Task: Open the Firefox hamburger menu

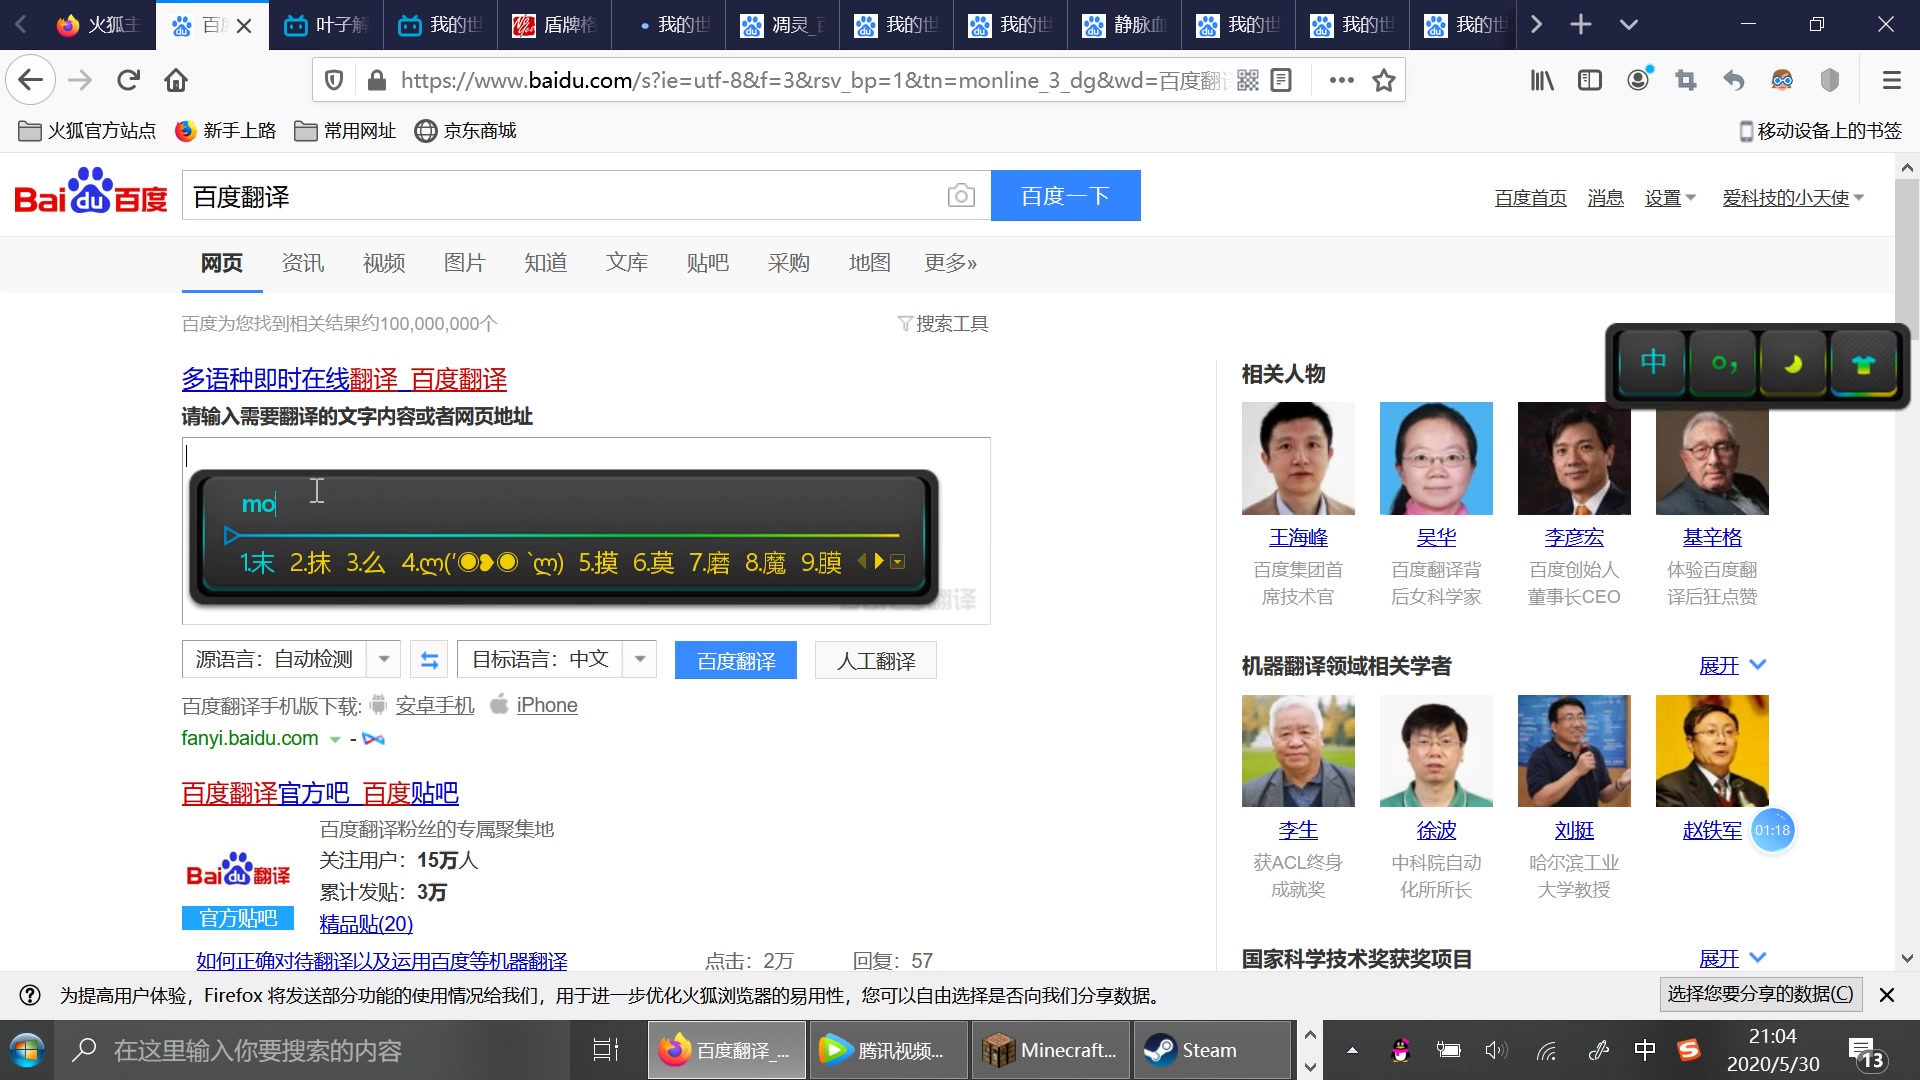Action: point(1891,80)
